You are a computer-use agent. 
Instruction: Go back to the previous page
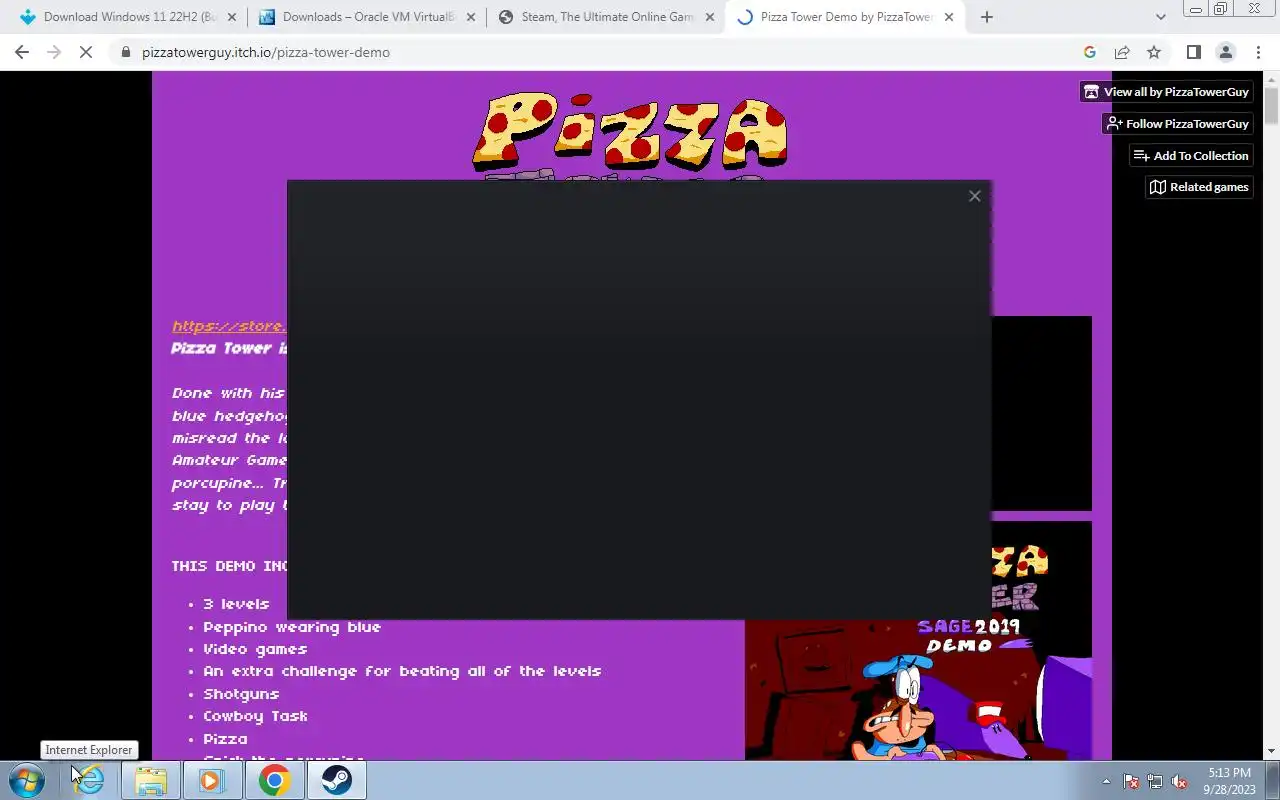coord(22,52)
